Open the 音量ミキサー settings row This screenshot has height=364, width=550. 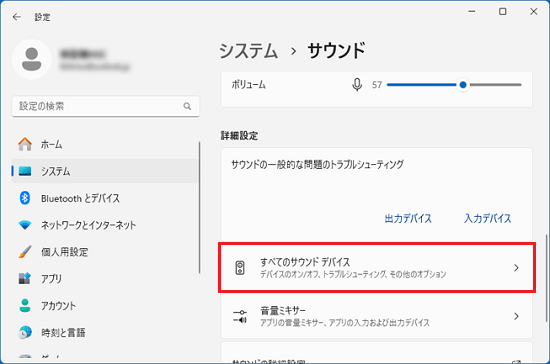376,316
